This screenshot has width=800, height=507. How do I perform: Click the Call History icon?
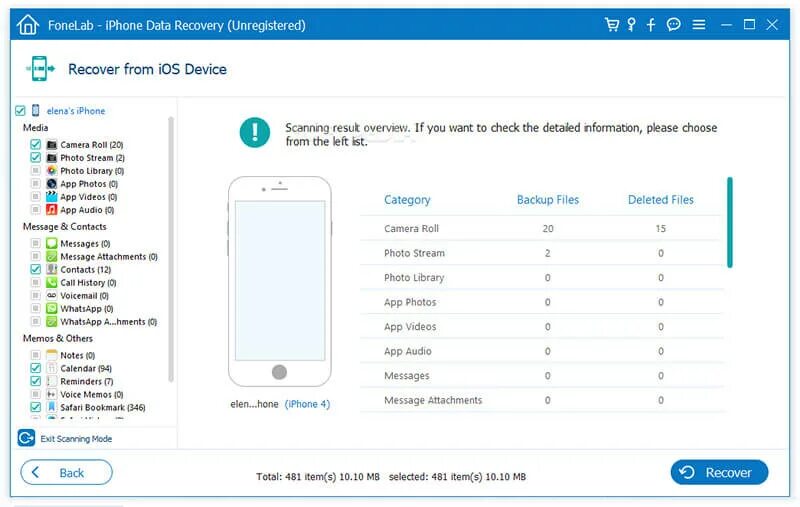pyautogui.click(x=52, y=283)
